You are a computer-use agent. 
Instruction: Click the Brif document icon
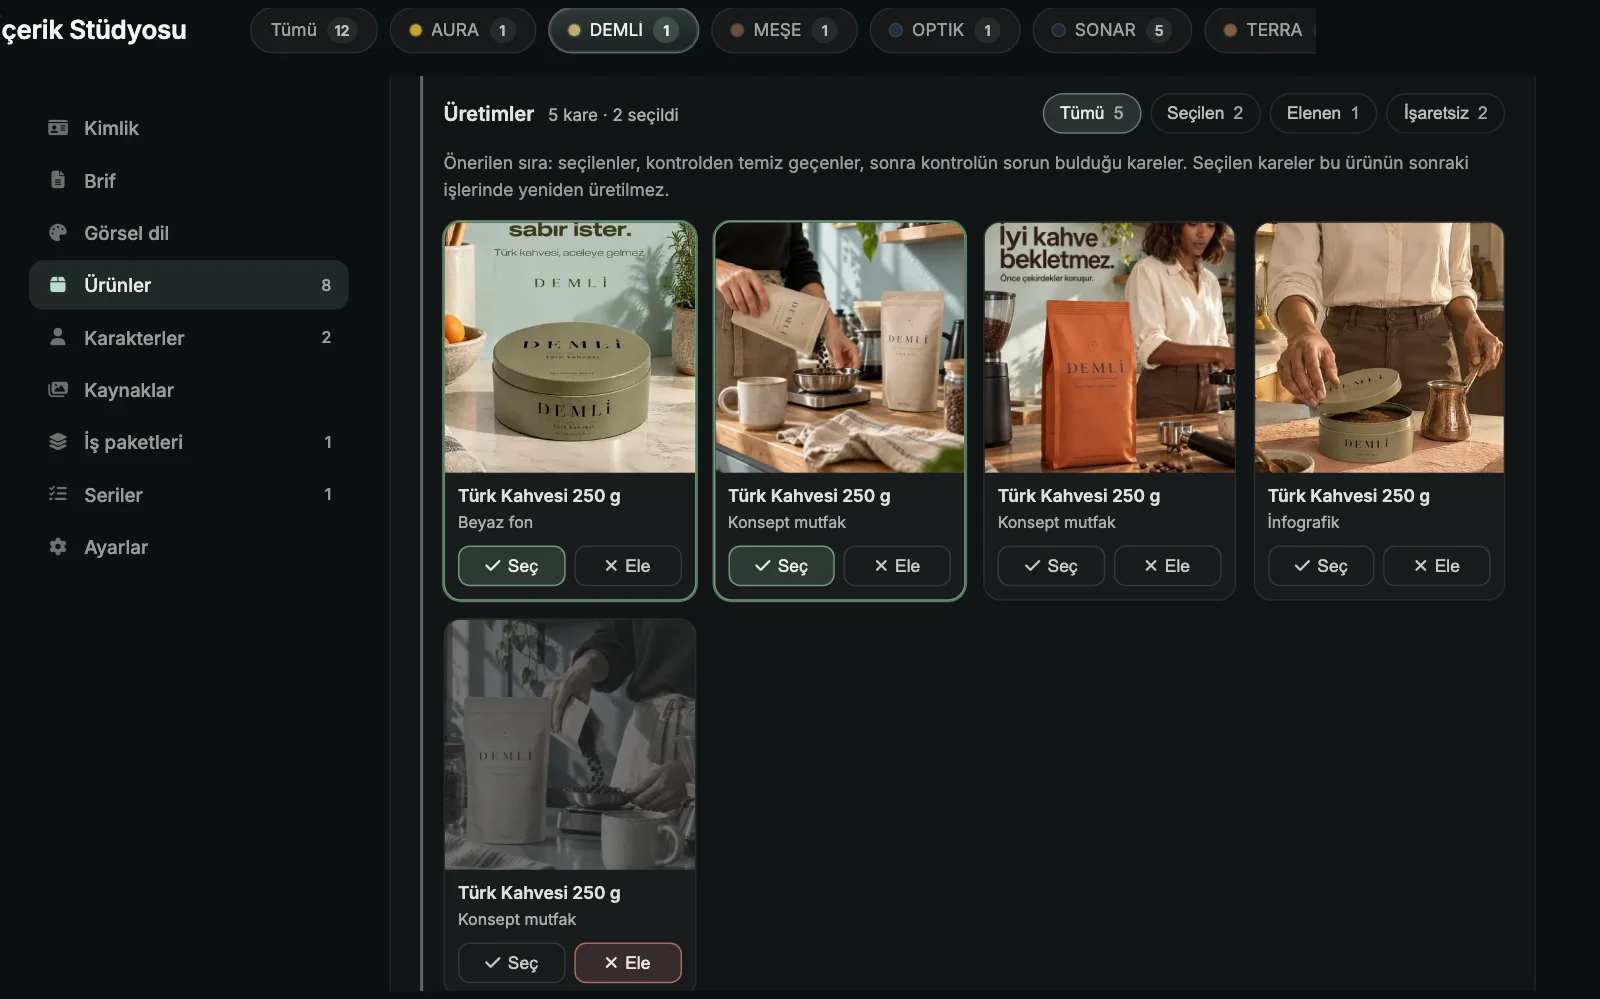(x=58, y=180)
